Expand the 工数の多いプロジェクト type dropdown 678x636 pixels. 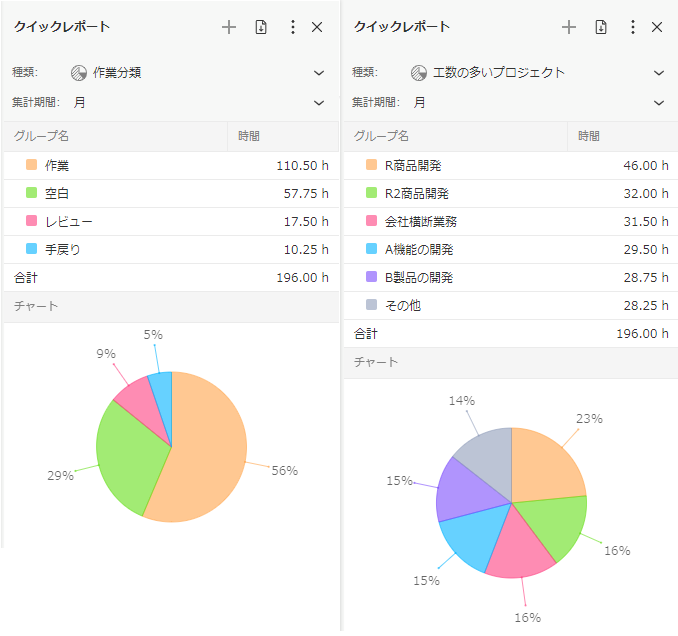[x=658, y=72]
